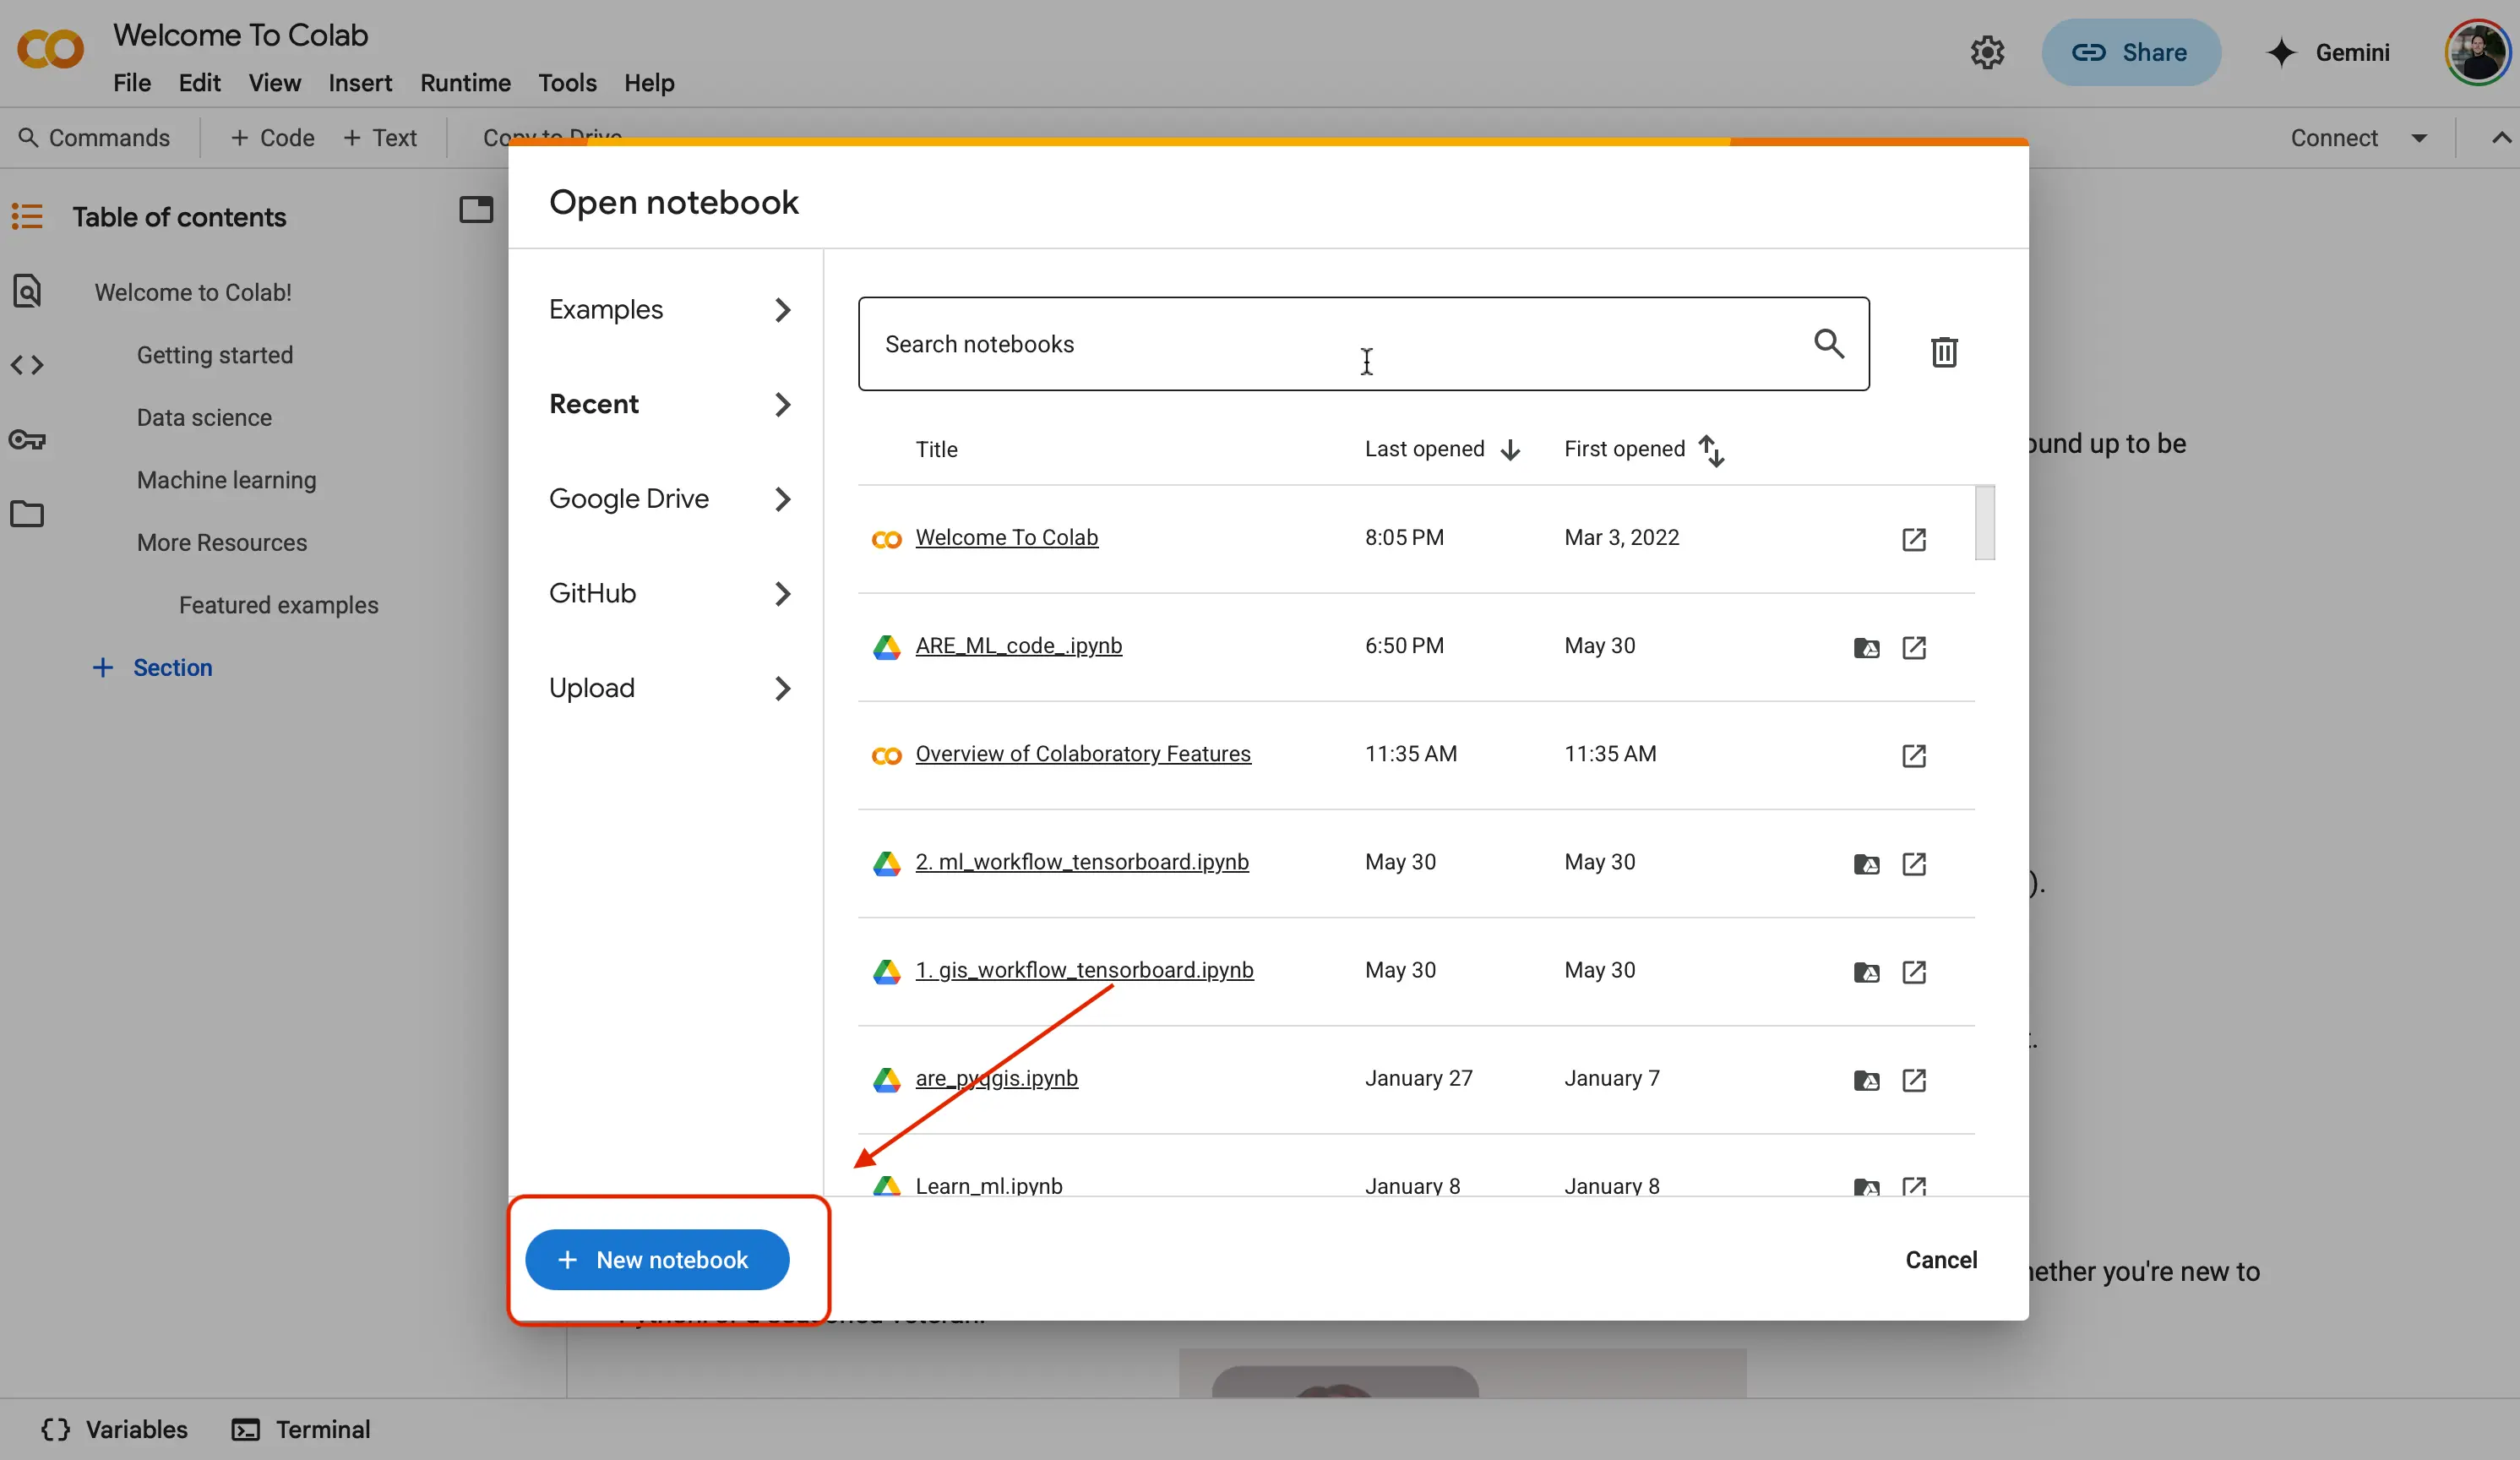This screenshot has width=2520, height=1460.
Task: Click the Connect button
Action: click(2334, 138)
